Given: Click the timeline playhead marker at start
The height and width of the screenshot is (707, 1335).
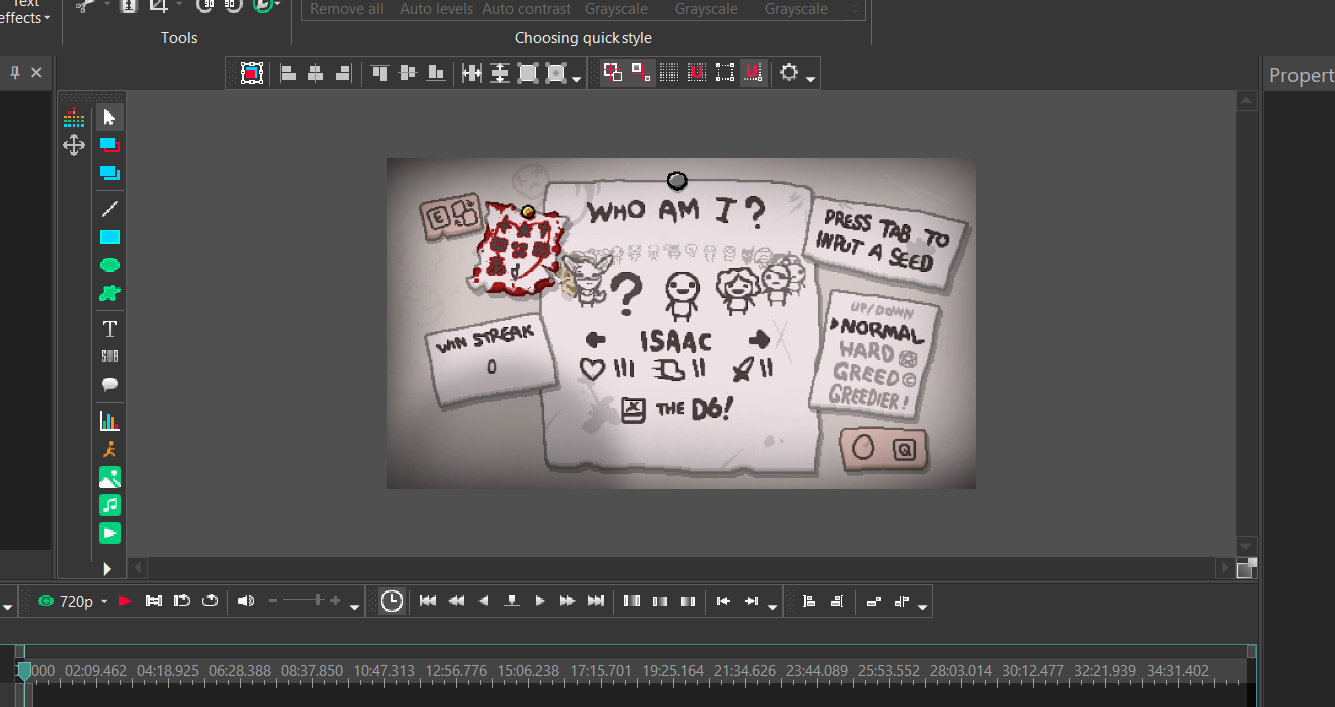Looking at the screenshot, I should 24,671.
